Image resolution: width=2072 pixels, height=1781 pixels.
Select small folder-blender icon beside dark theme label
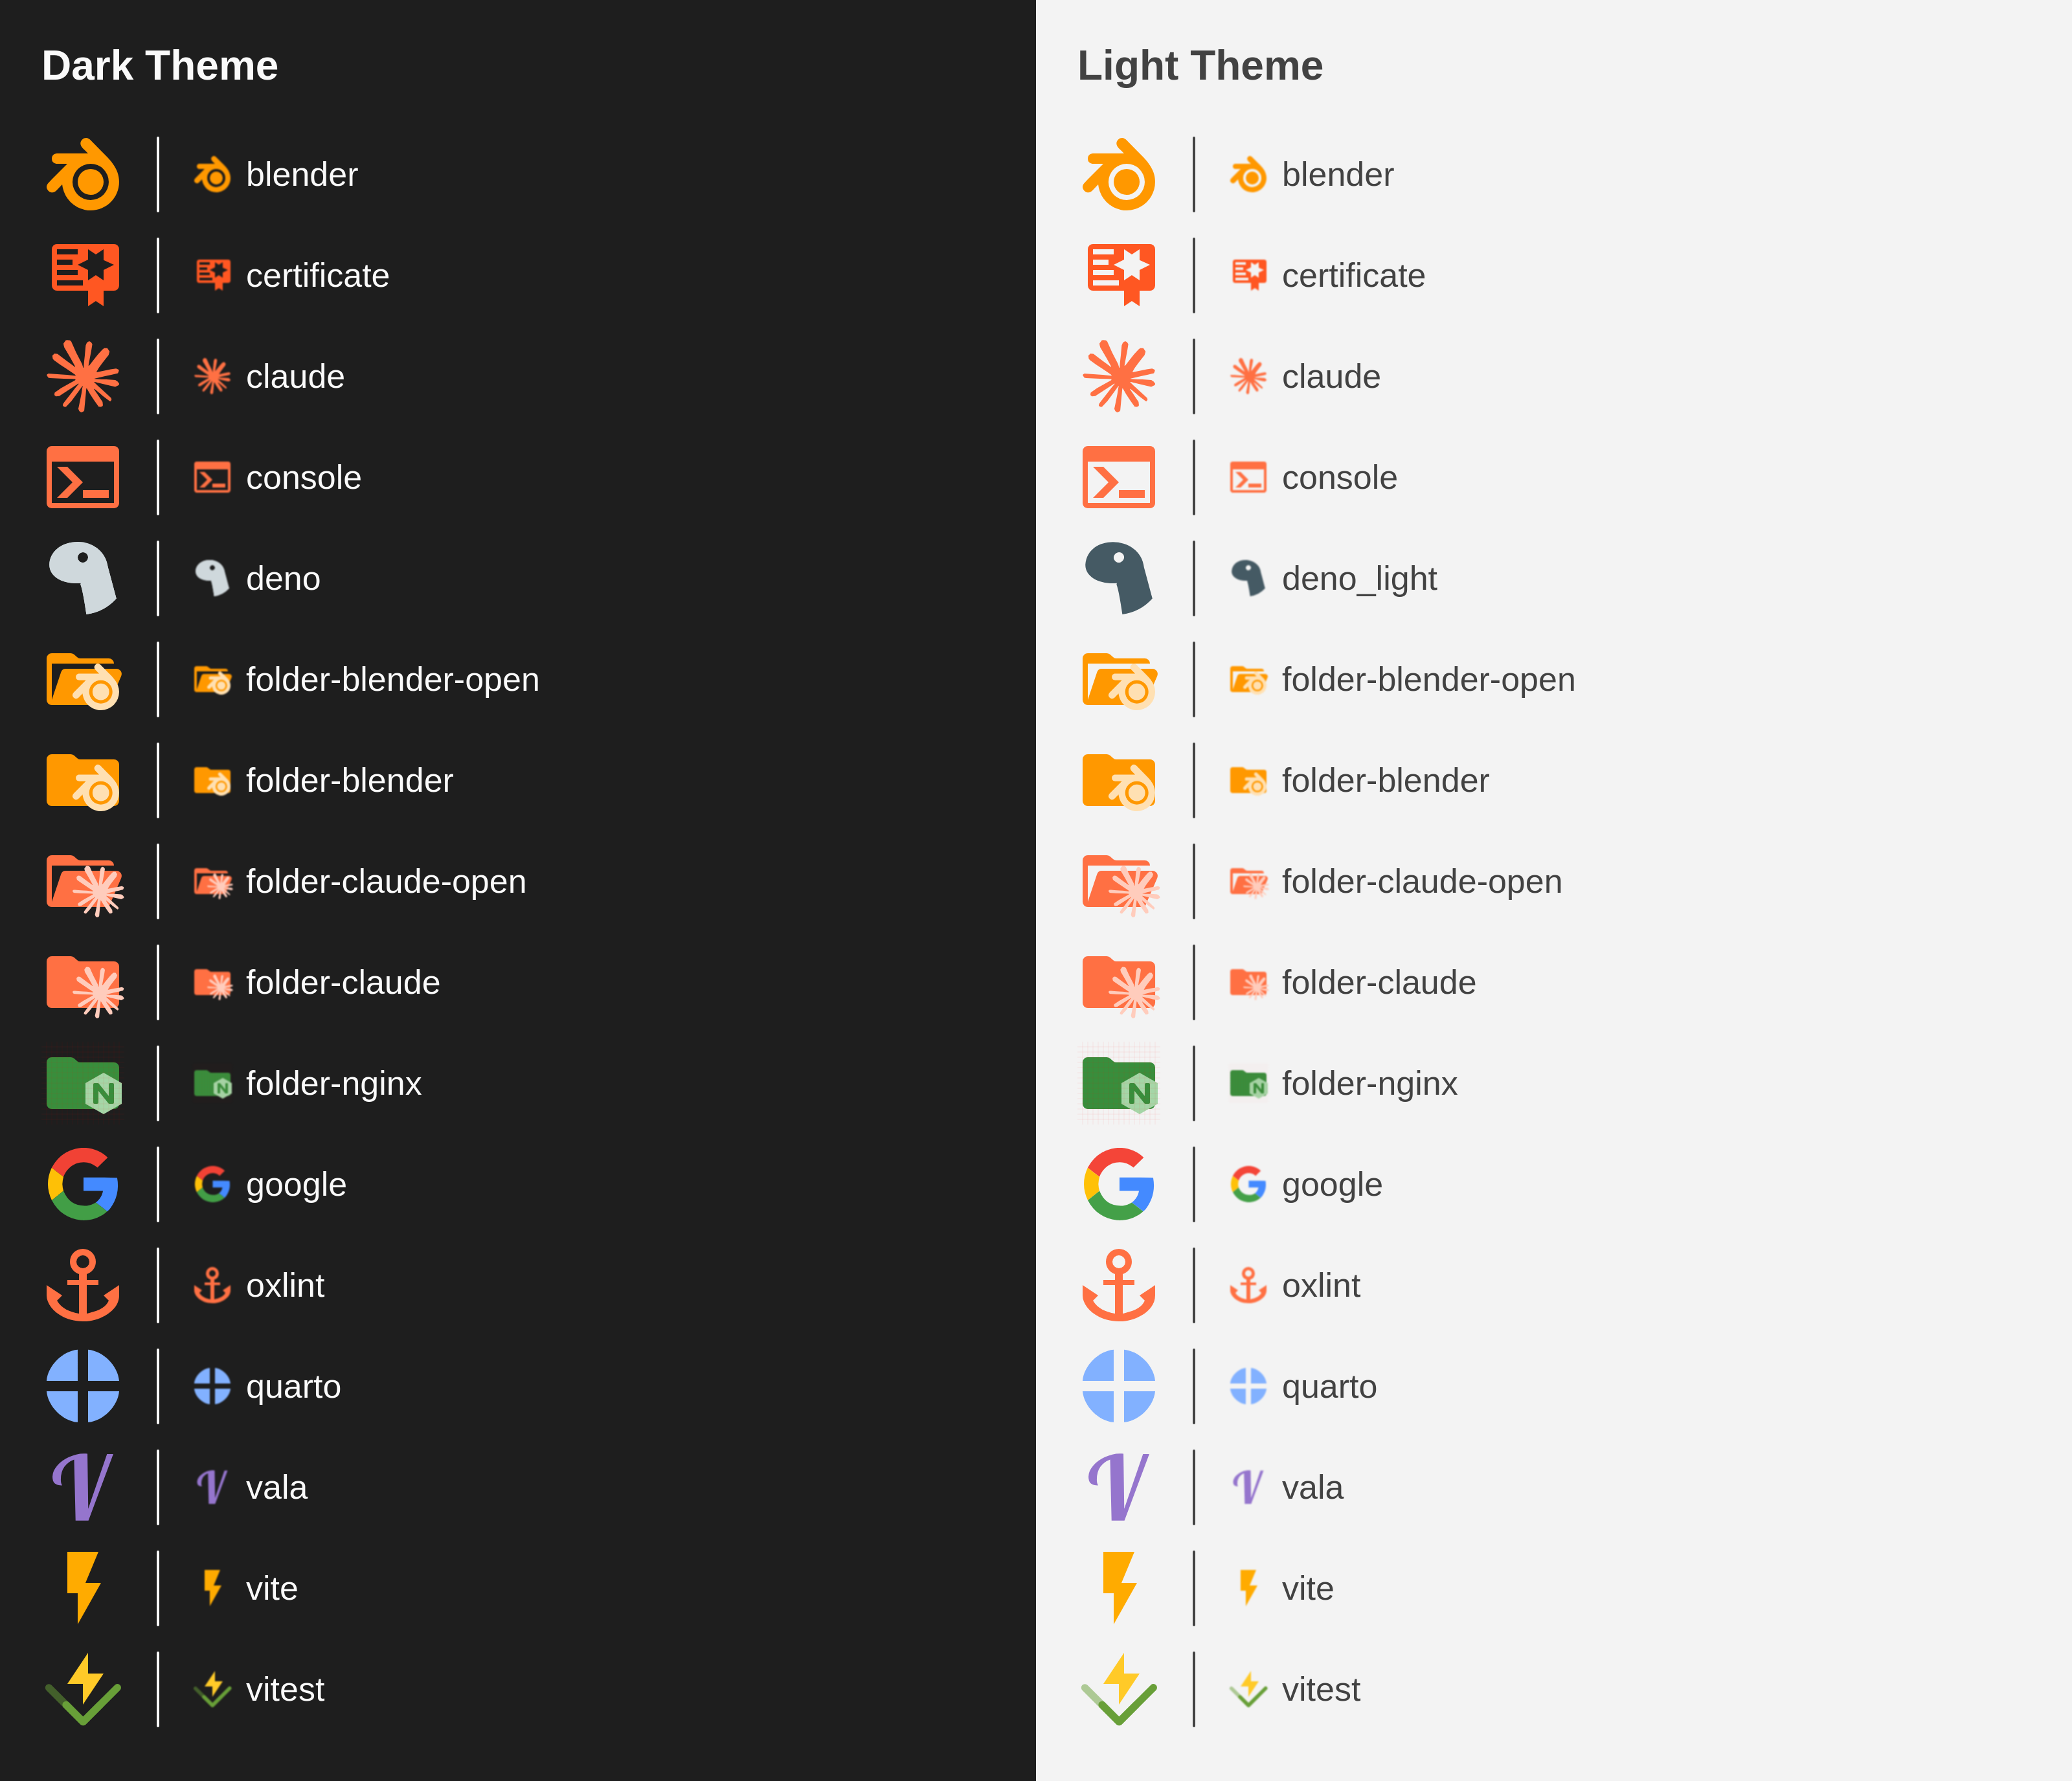pos(212,780)
